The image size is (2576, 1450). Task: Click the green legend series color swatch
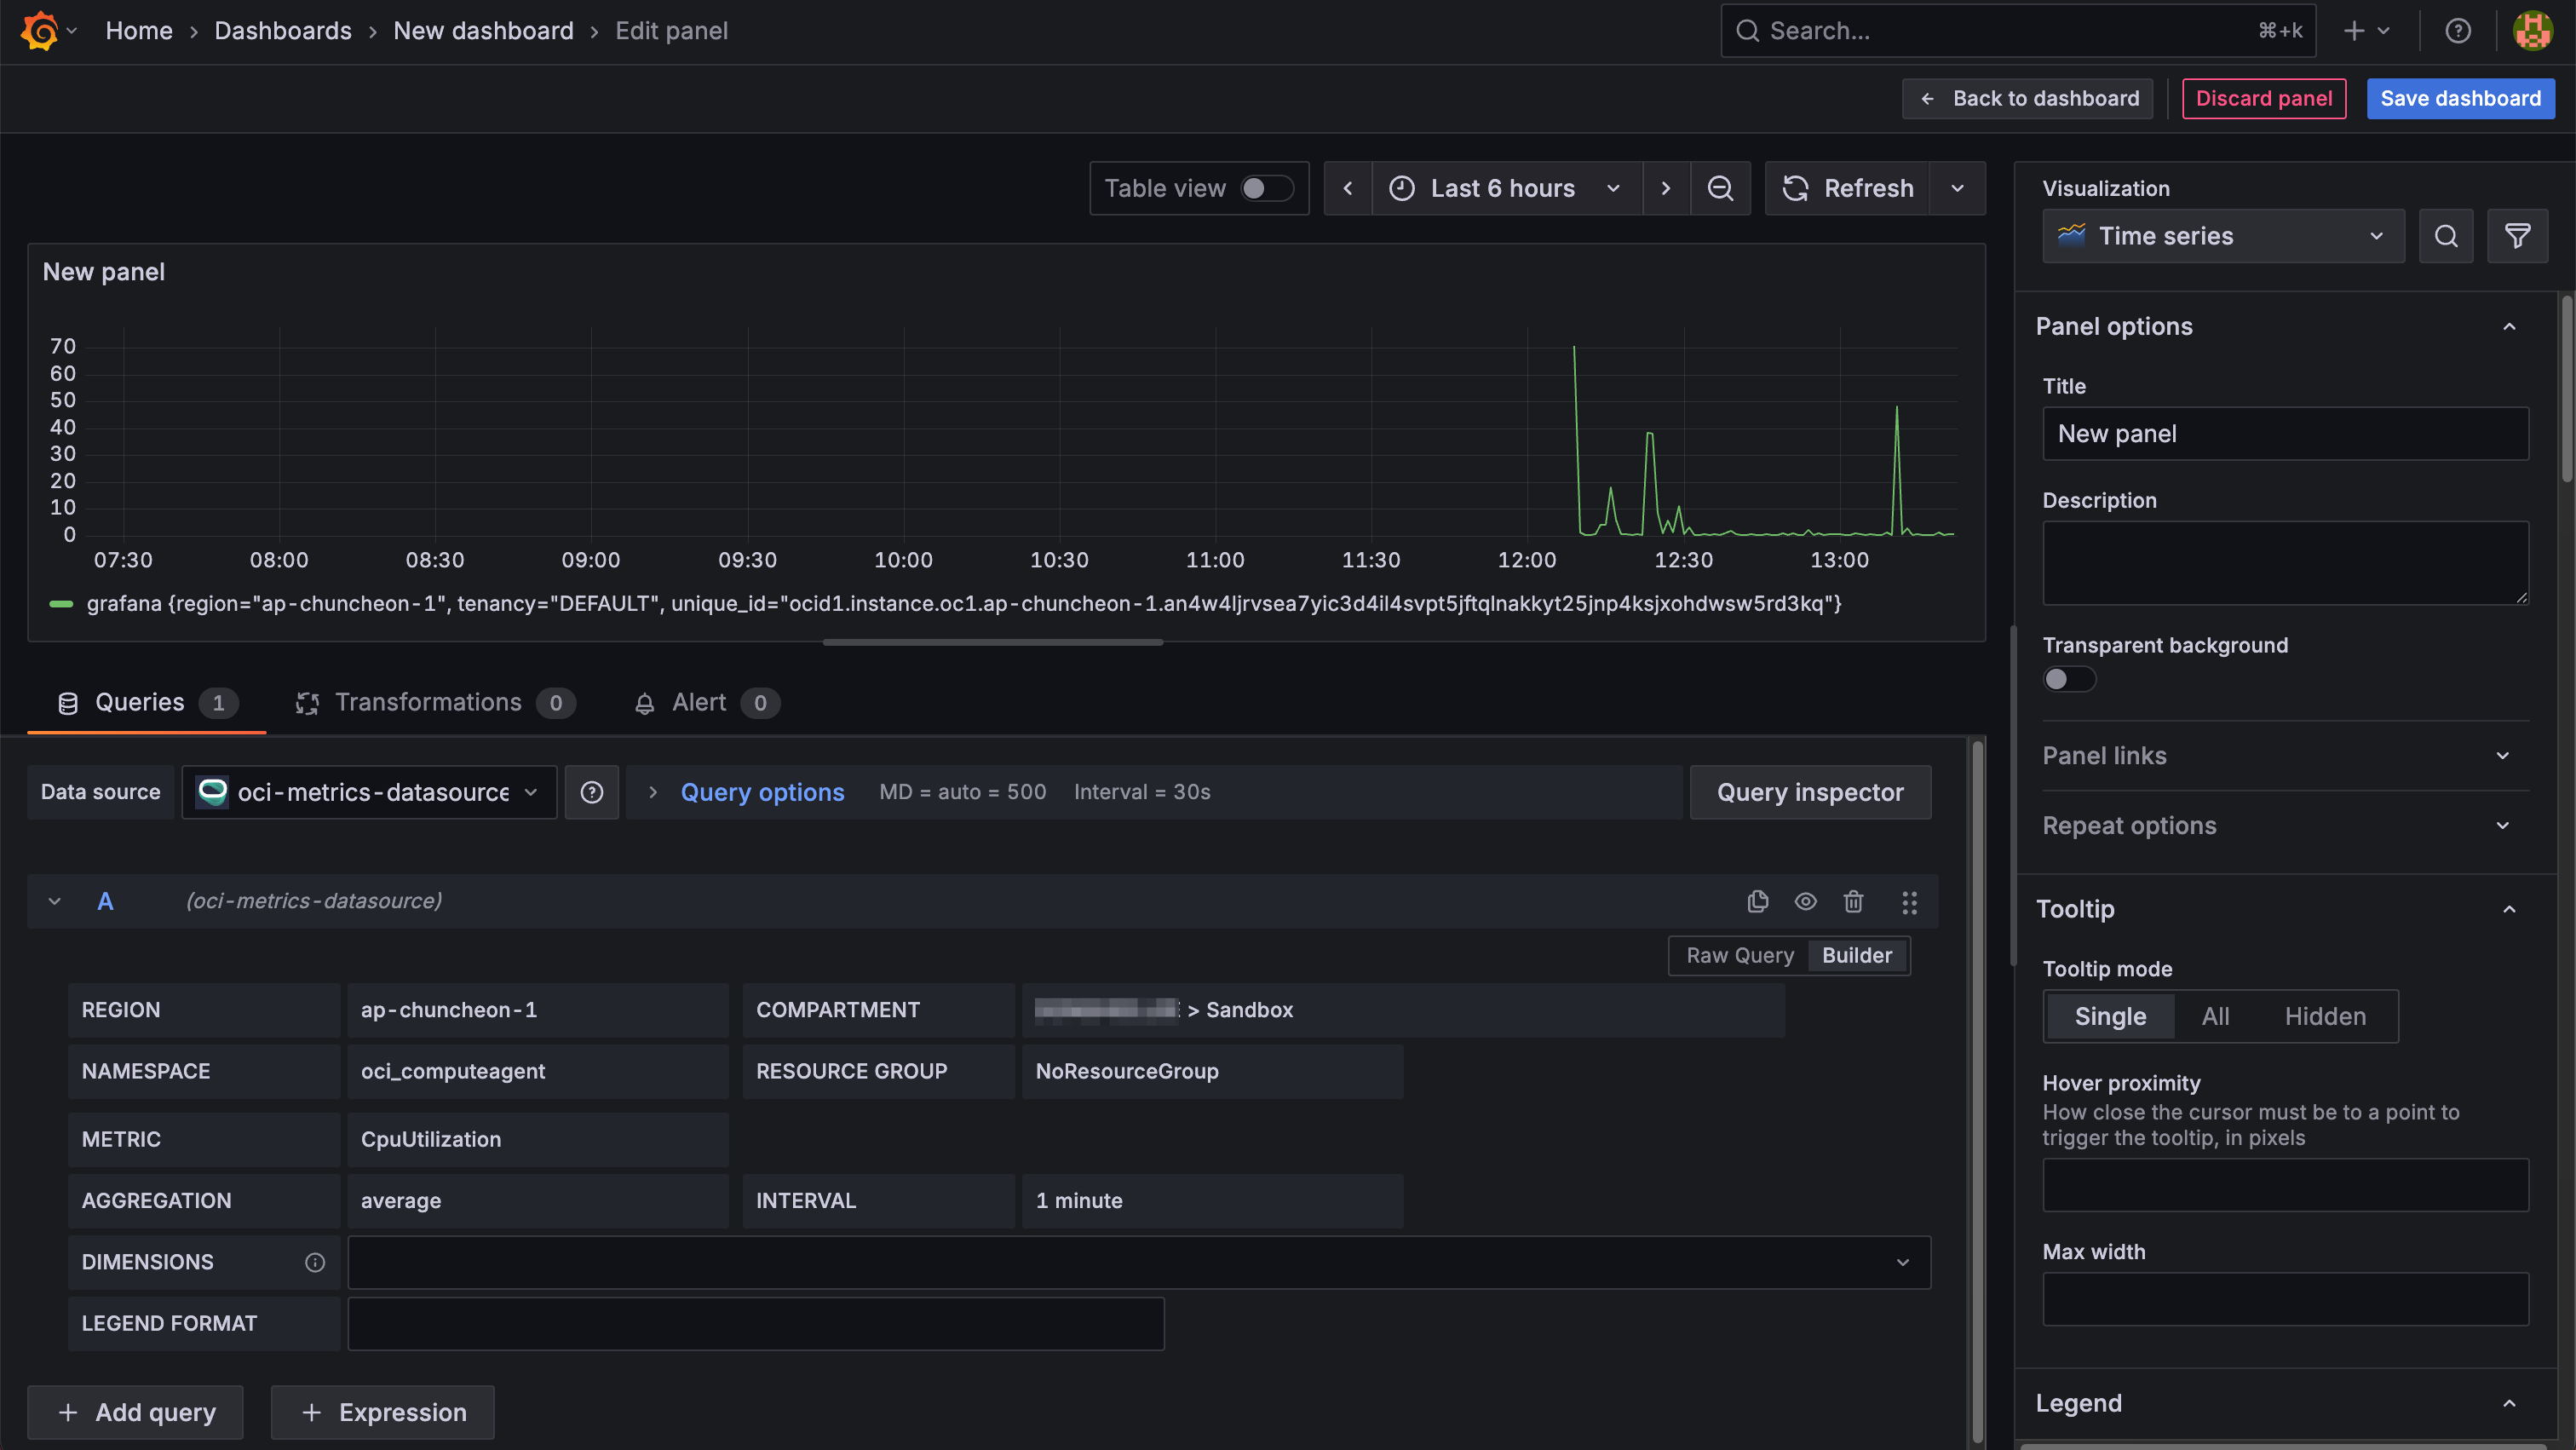point(61,604)
